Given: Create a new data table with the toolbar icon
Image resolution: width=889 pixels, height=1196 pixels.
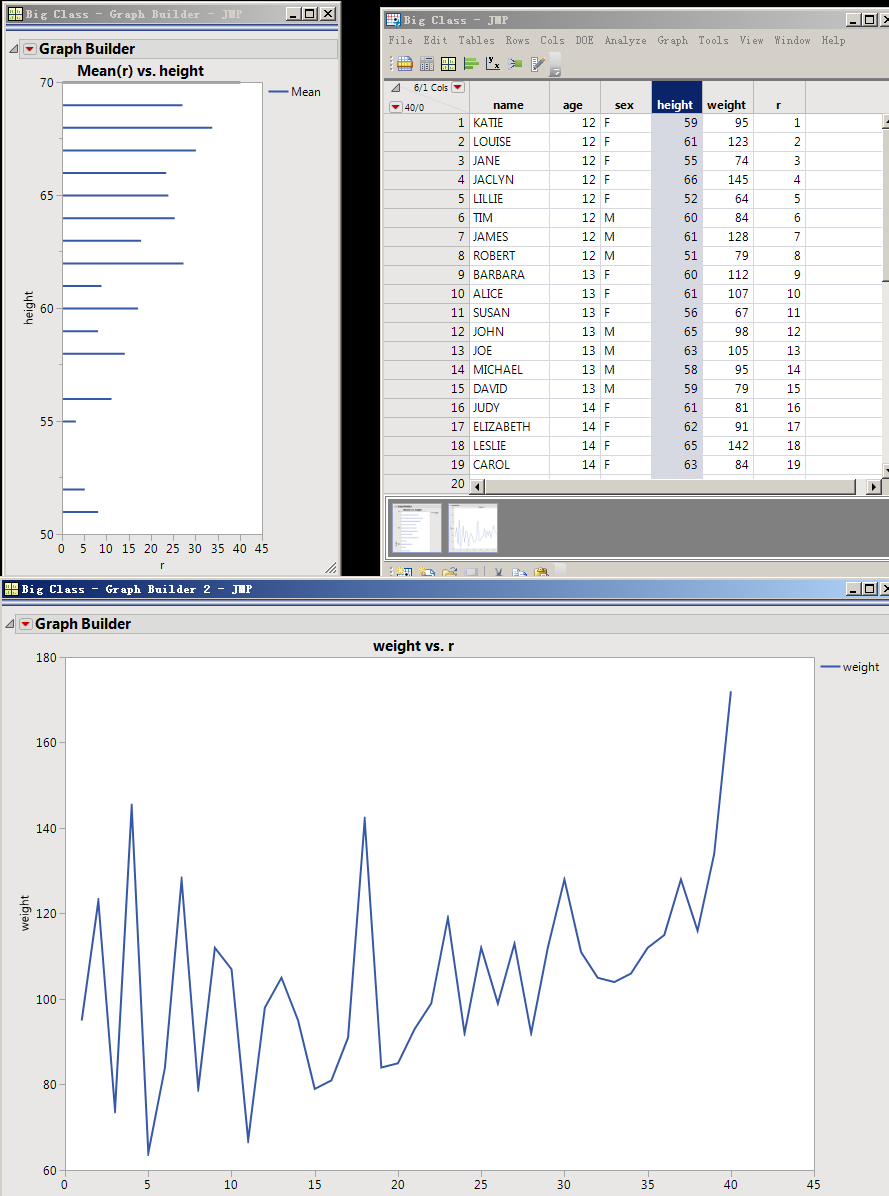Looking at the screenshot, I should pyautogui.click(x=405, y=63).
